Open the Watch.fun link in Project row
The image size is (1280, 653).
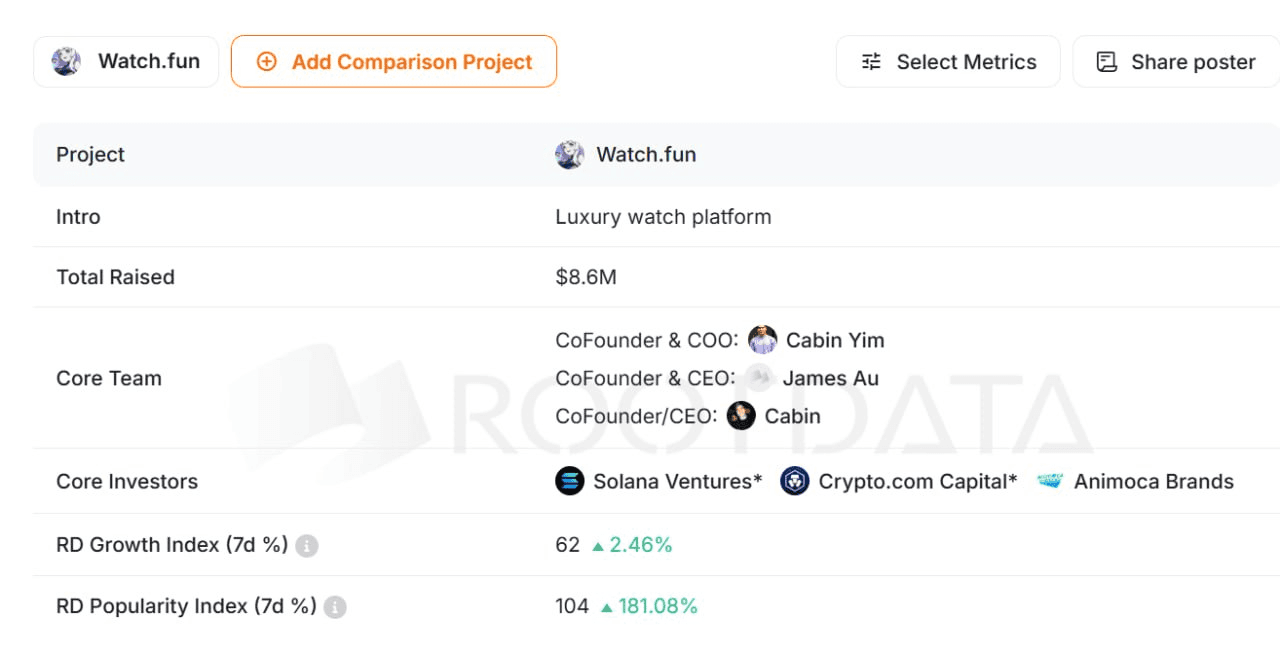646,155
